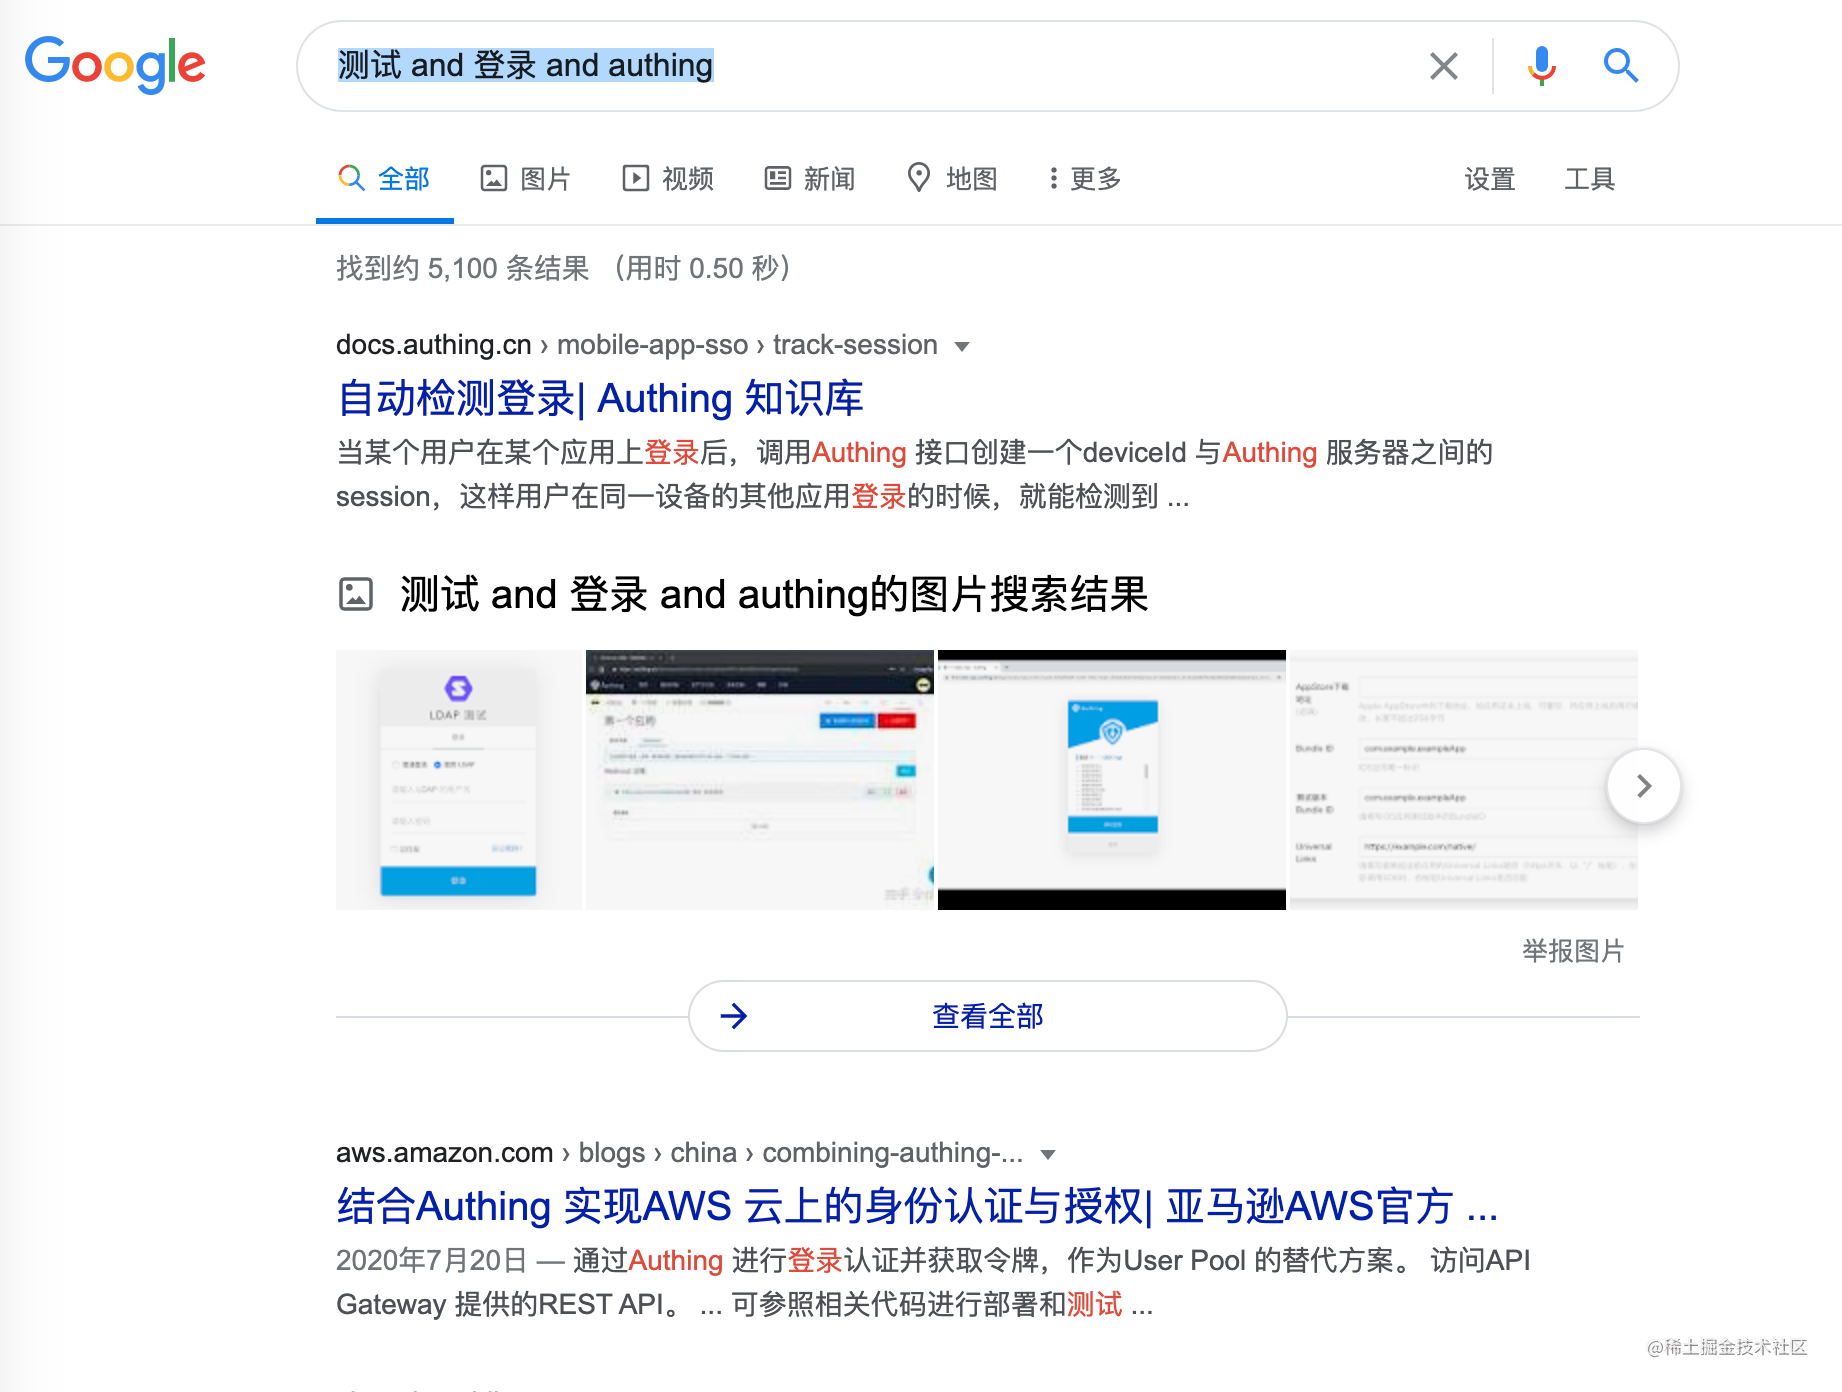
Task: Click 查看全部 view all button
Action: [988, 1016]
